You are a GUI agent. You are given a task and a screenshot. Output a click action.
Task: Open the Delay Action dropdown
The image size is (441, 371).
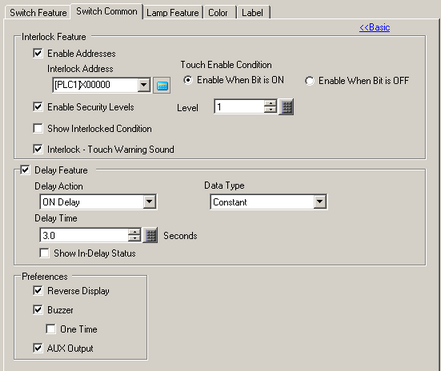(x=149, y=202)
